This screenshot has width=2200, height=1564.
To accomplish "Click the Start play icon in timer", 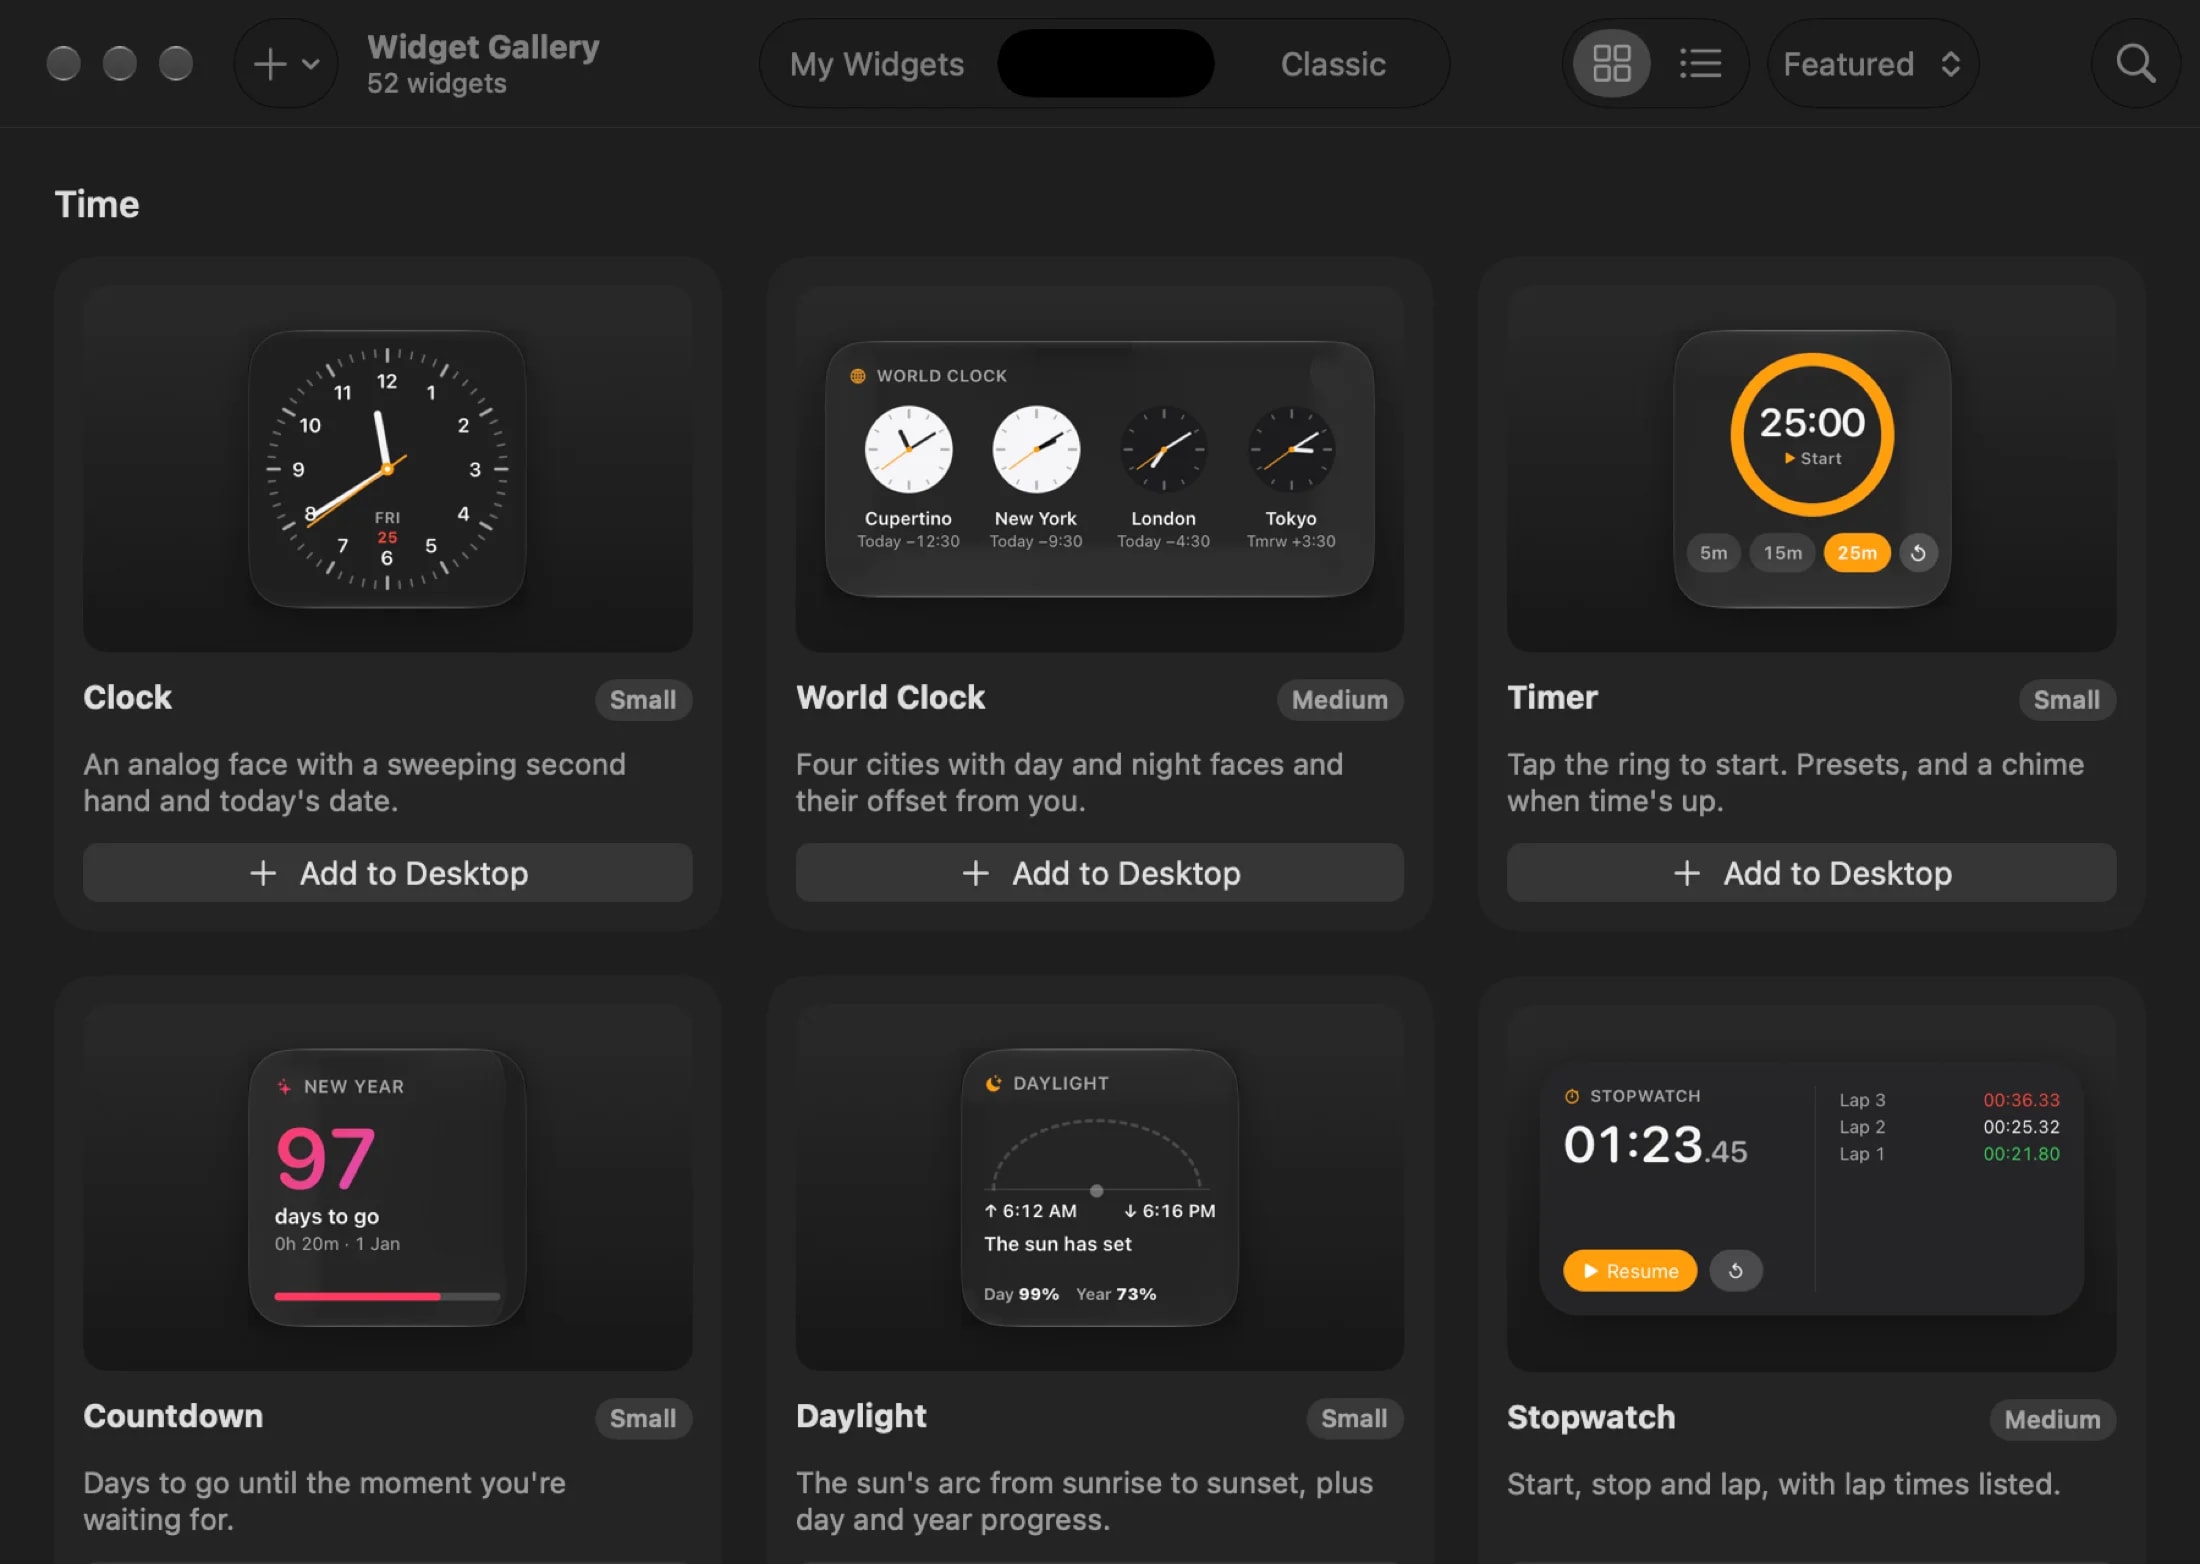I will point(1790,458).
